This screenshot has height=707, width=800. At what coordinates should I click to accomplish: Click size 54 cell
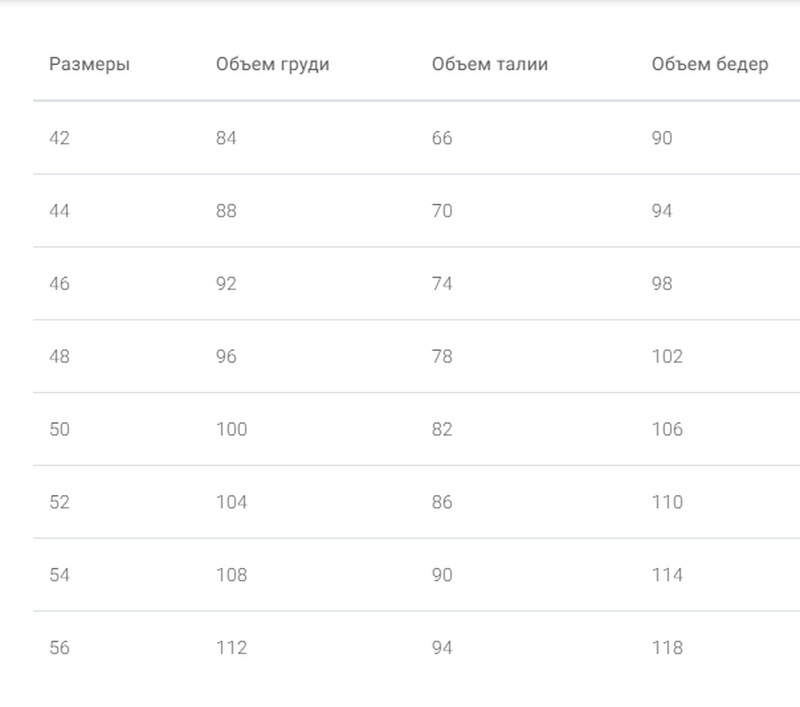pos(59,575)
